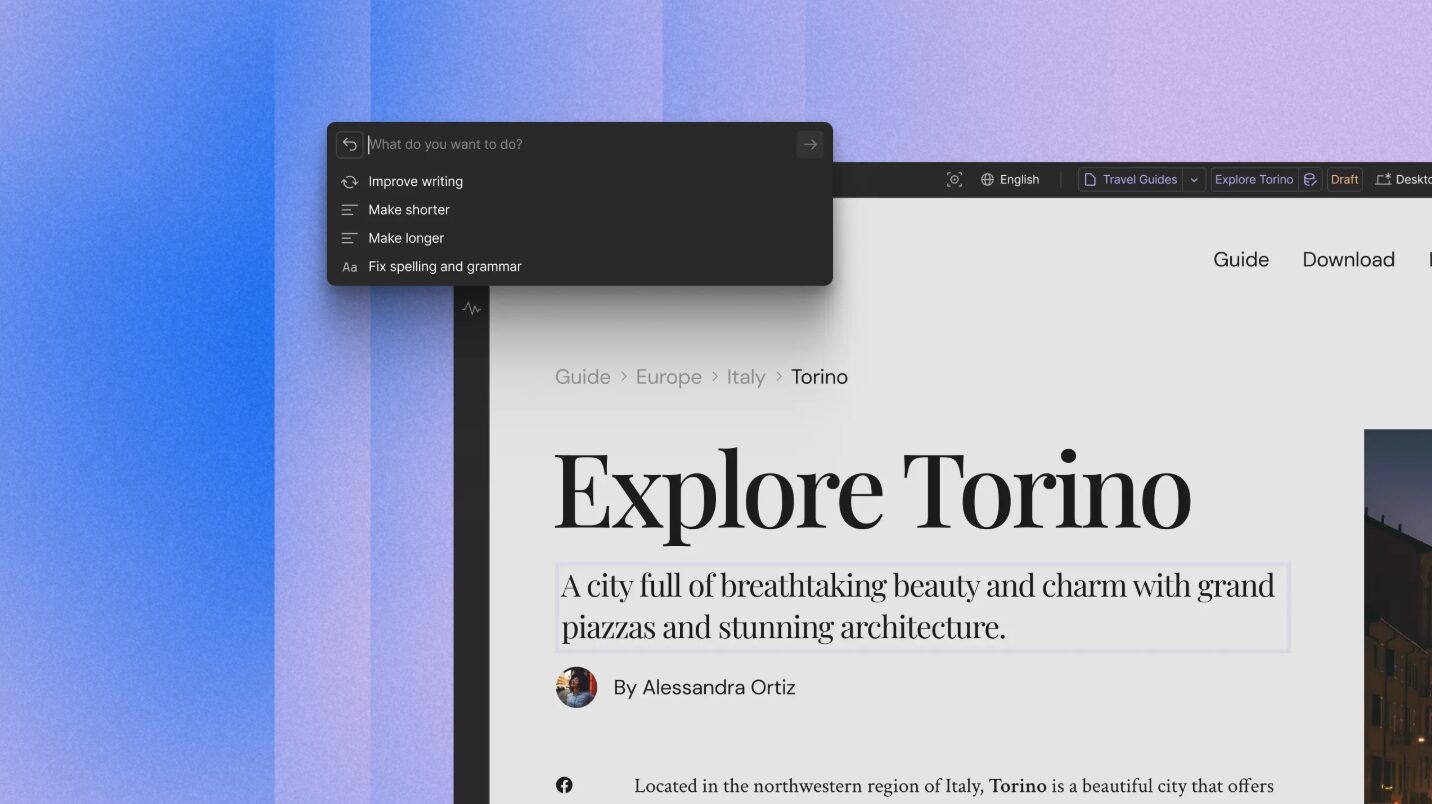Select Make longer in the AI menu
The image size is (1432, 804).
405,238
